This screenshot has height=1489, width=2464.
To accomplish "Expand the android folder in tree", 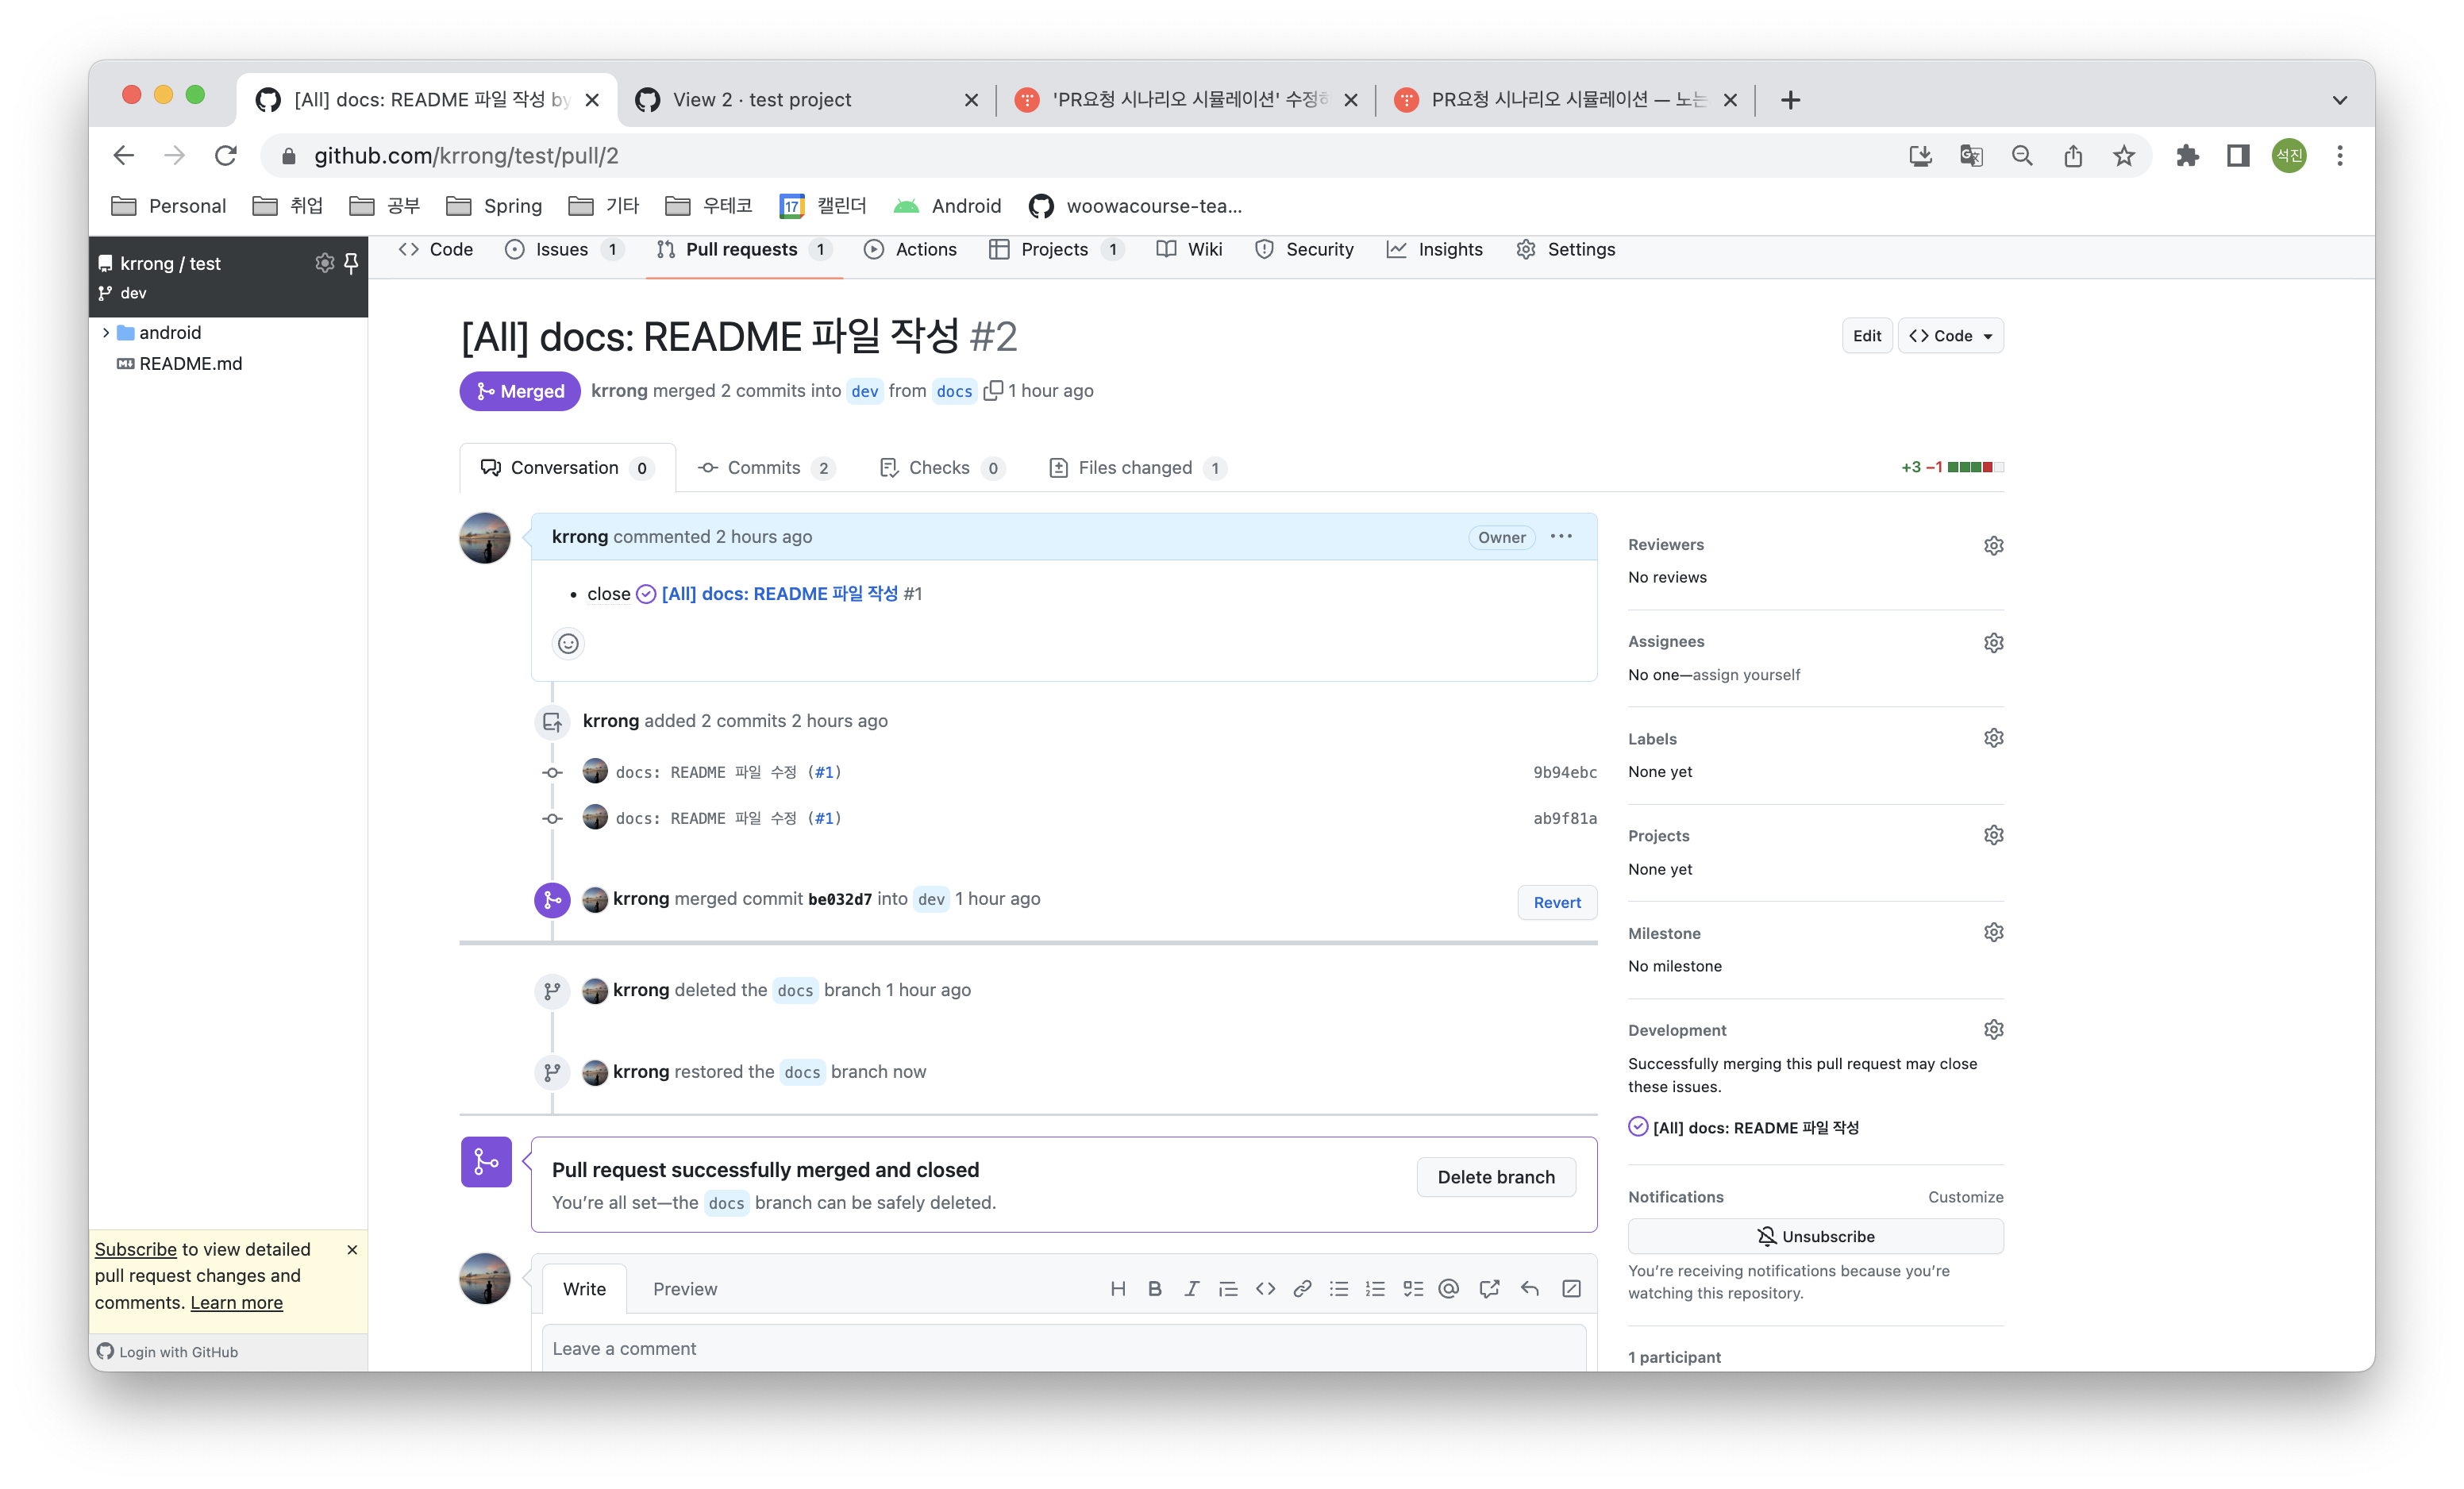I will coord(106,332).
